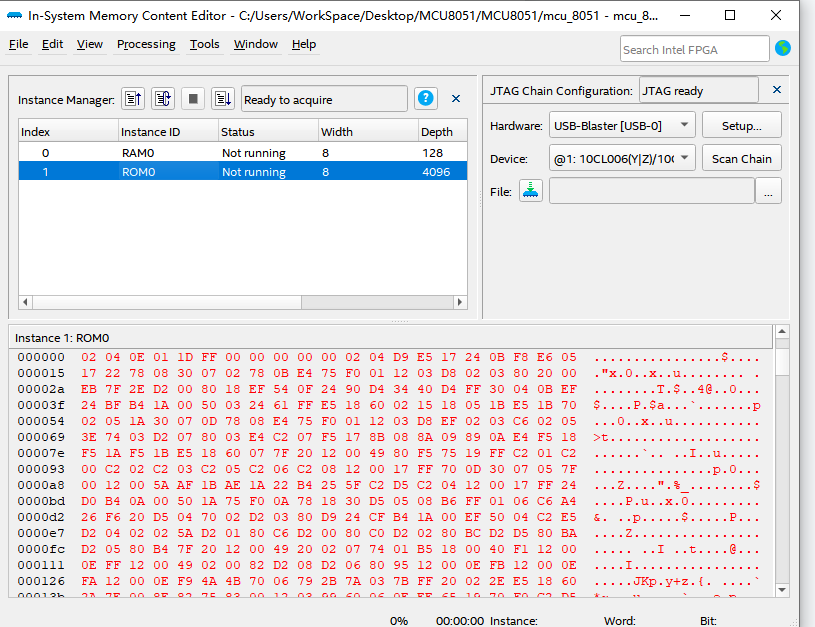Close the Instance Manager panel

point(456,99)
